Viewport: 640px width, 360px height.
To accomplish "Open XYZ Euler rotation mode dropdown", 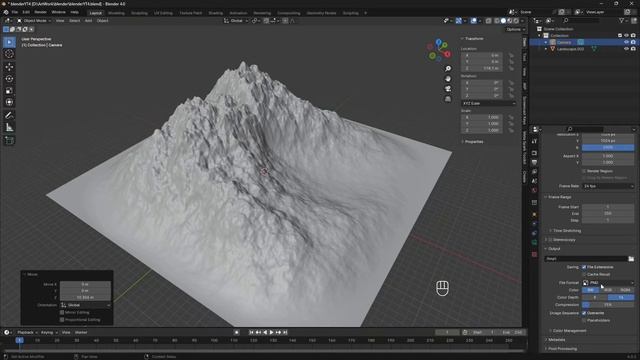I will 489,103.
